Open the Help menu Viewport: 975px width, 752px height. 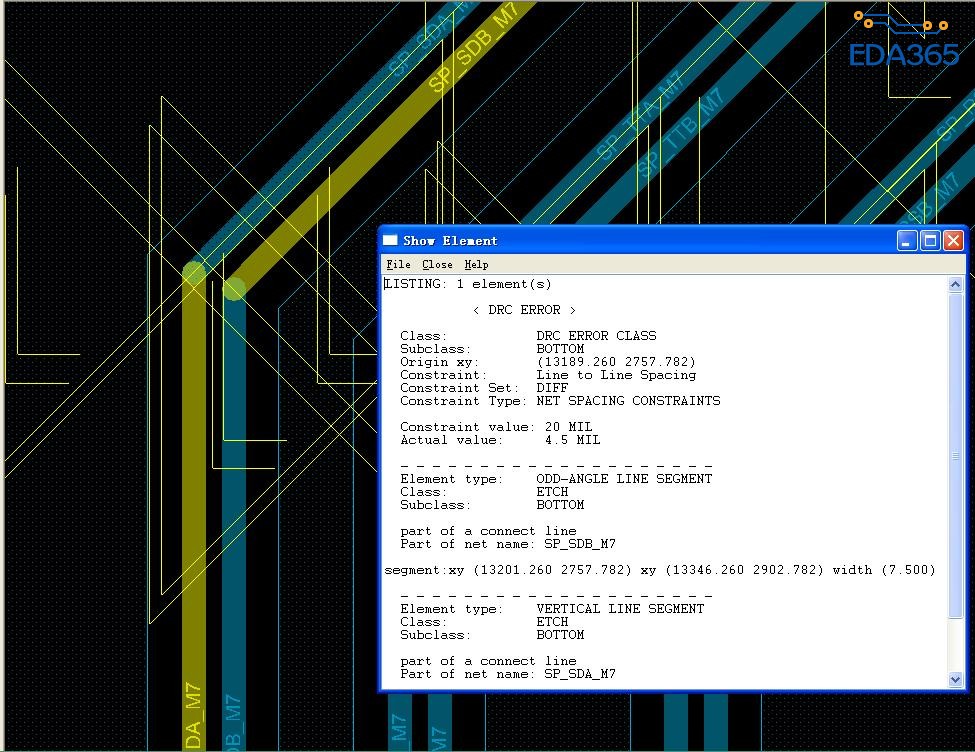[476, 264]
